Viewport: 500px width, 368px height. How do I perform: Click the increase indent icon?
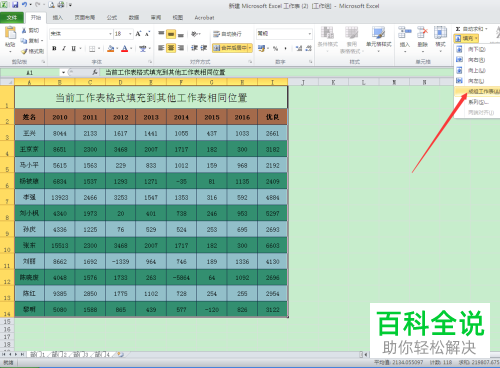point(204,48)
